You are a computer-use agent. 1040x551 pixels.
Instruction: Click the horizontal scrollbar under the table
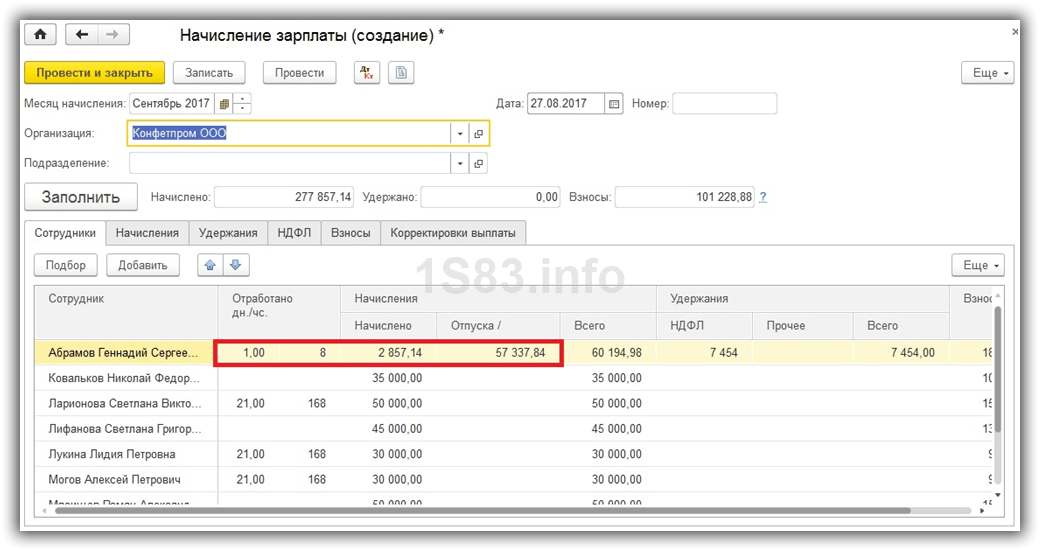[x=500, y=510]
